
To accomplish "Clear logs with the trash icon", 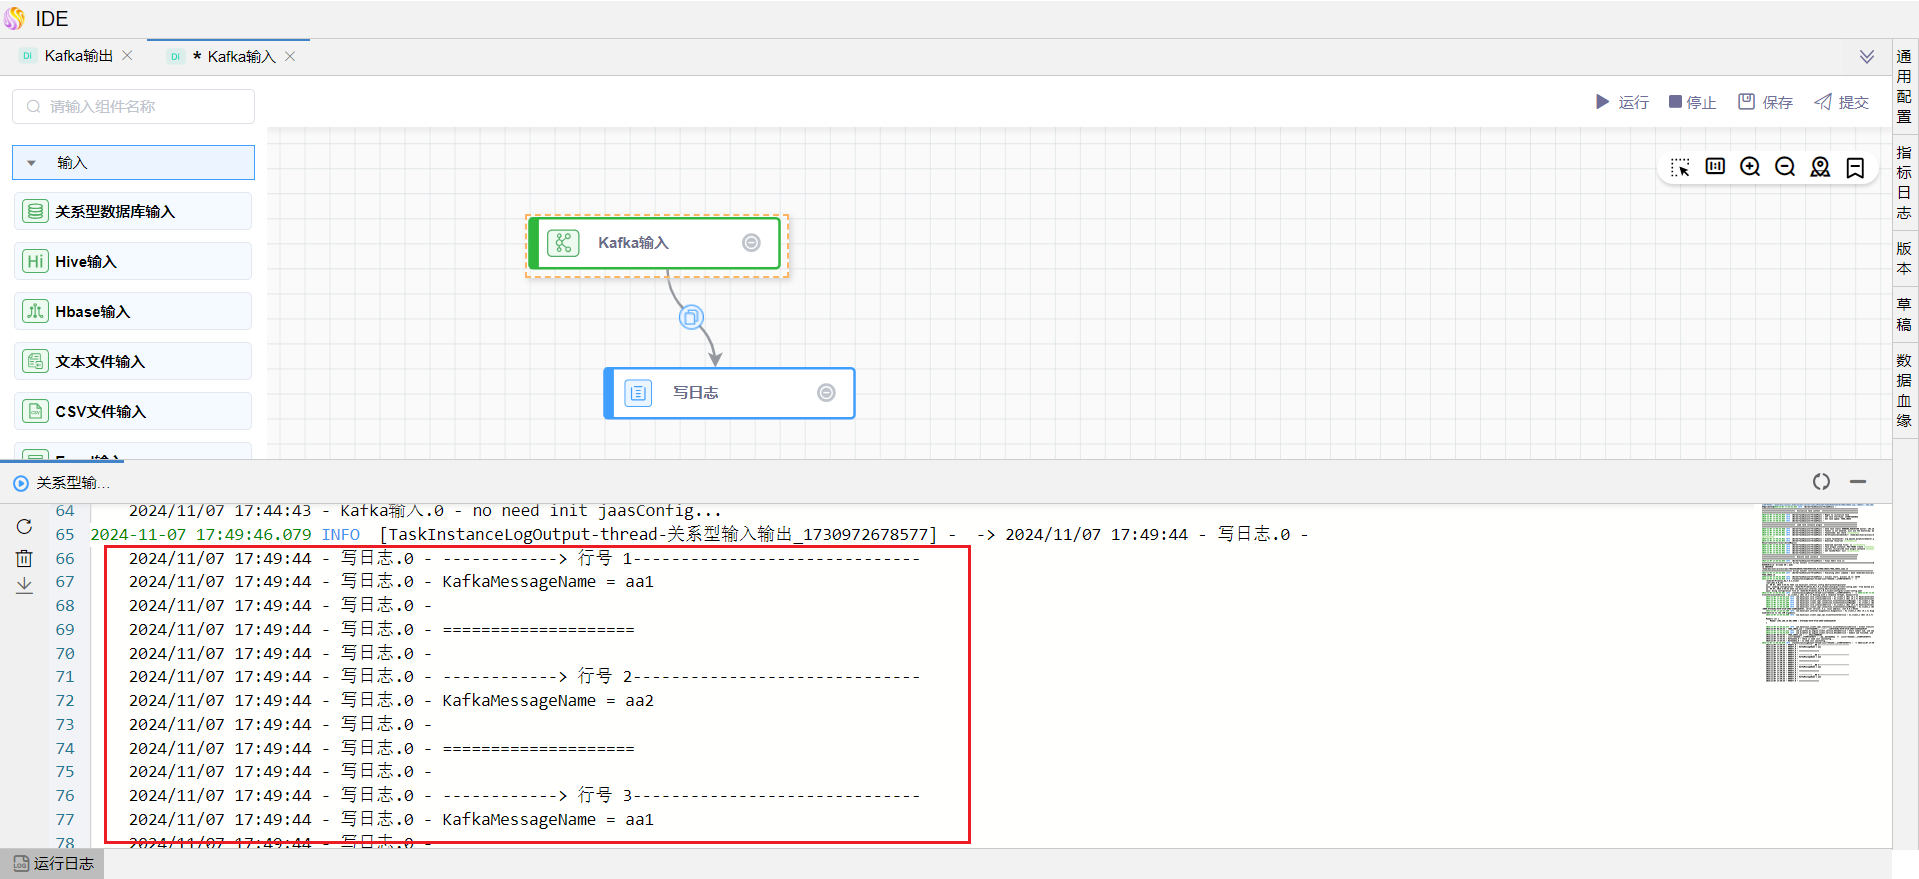I will [x=24, y=558].
